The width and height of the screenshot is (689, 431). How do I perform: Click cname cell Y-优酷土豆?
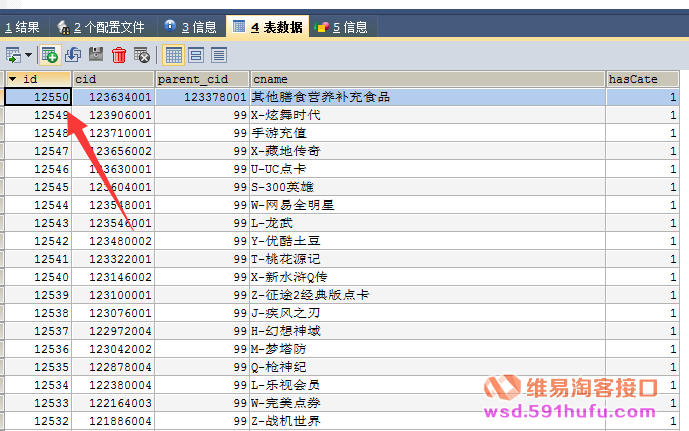point(428,241)
